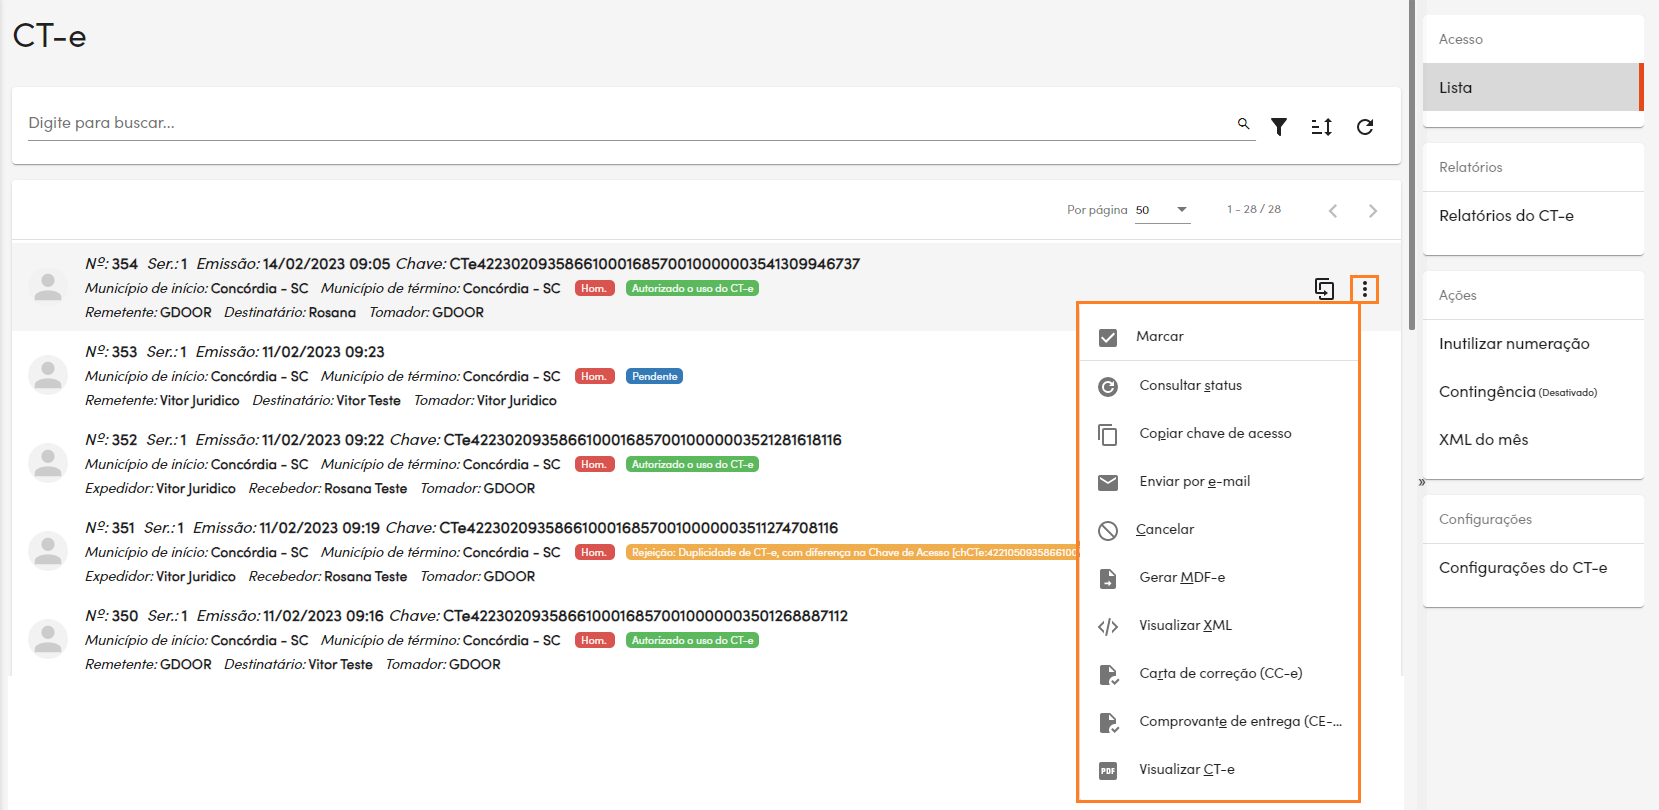Image resolution: width=1659 pixels, height=810 pixels.
Task: Refresh the CT-e list
Action: tap(1365, 126)
